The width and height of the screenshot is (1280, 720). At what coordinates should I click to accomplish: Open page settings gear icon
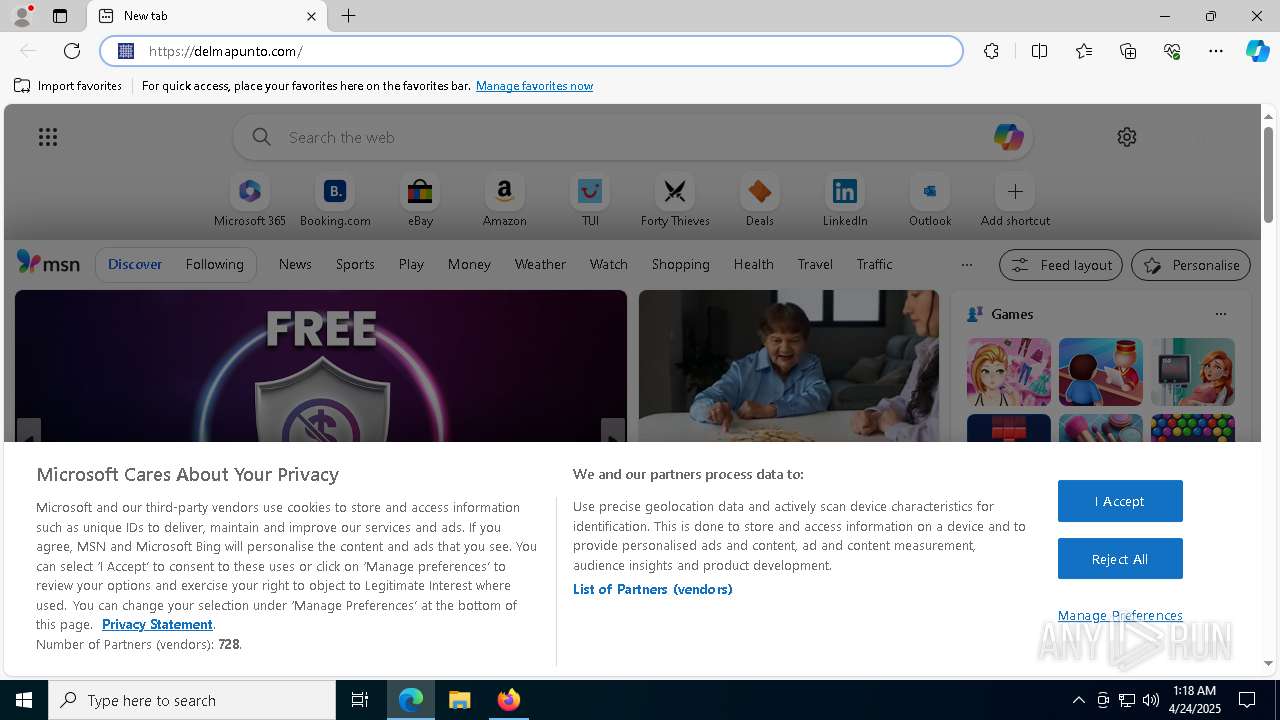[x=1127, y=137]
